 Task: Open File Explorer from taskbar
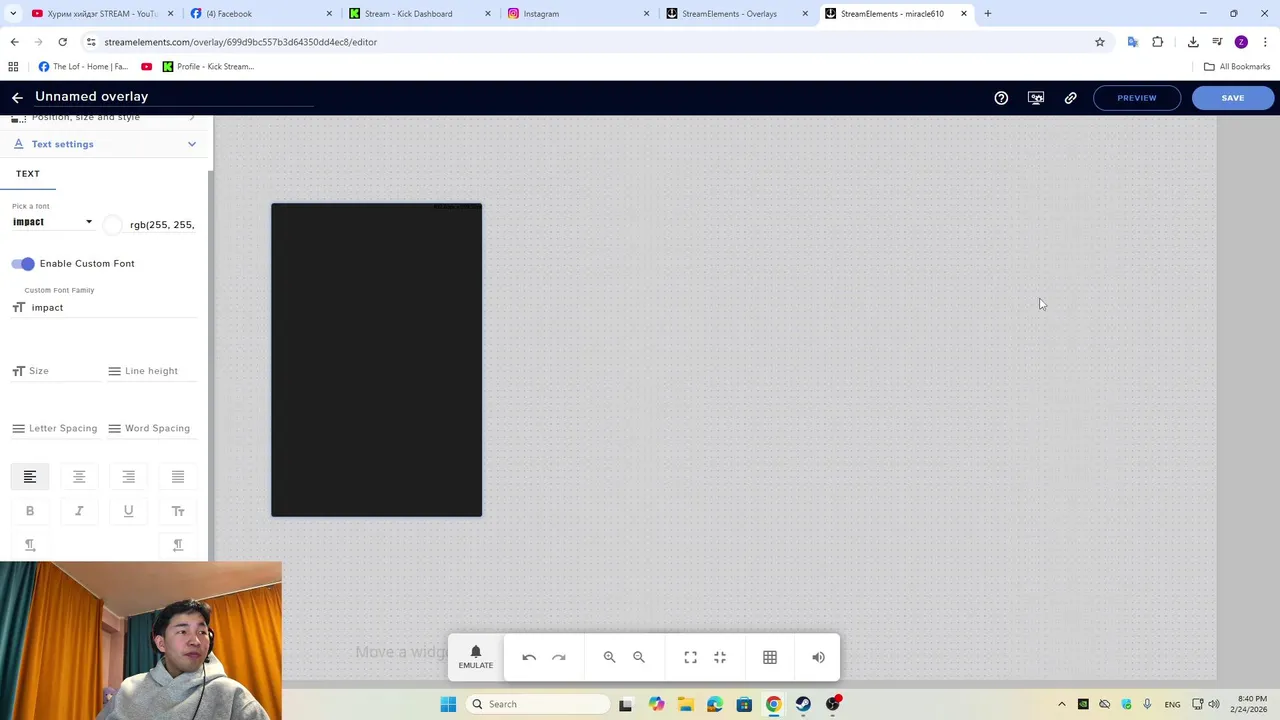tap(685, 704)
